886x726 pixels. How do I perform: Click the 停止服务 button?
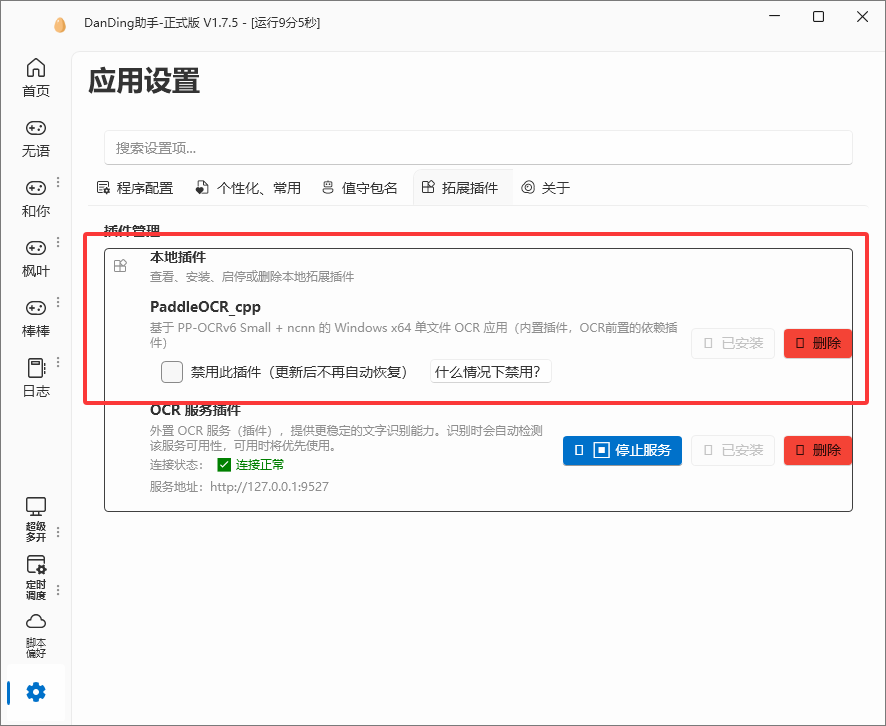(x=622, y=450)
